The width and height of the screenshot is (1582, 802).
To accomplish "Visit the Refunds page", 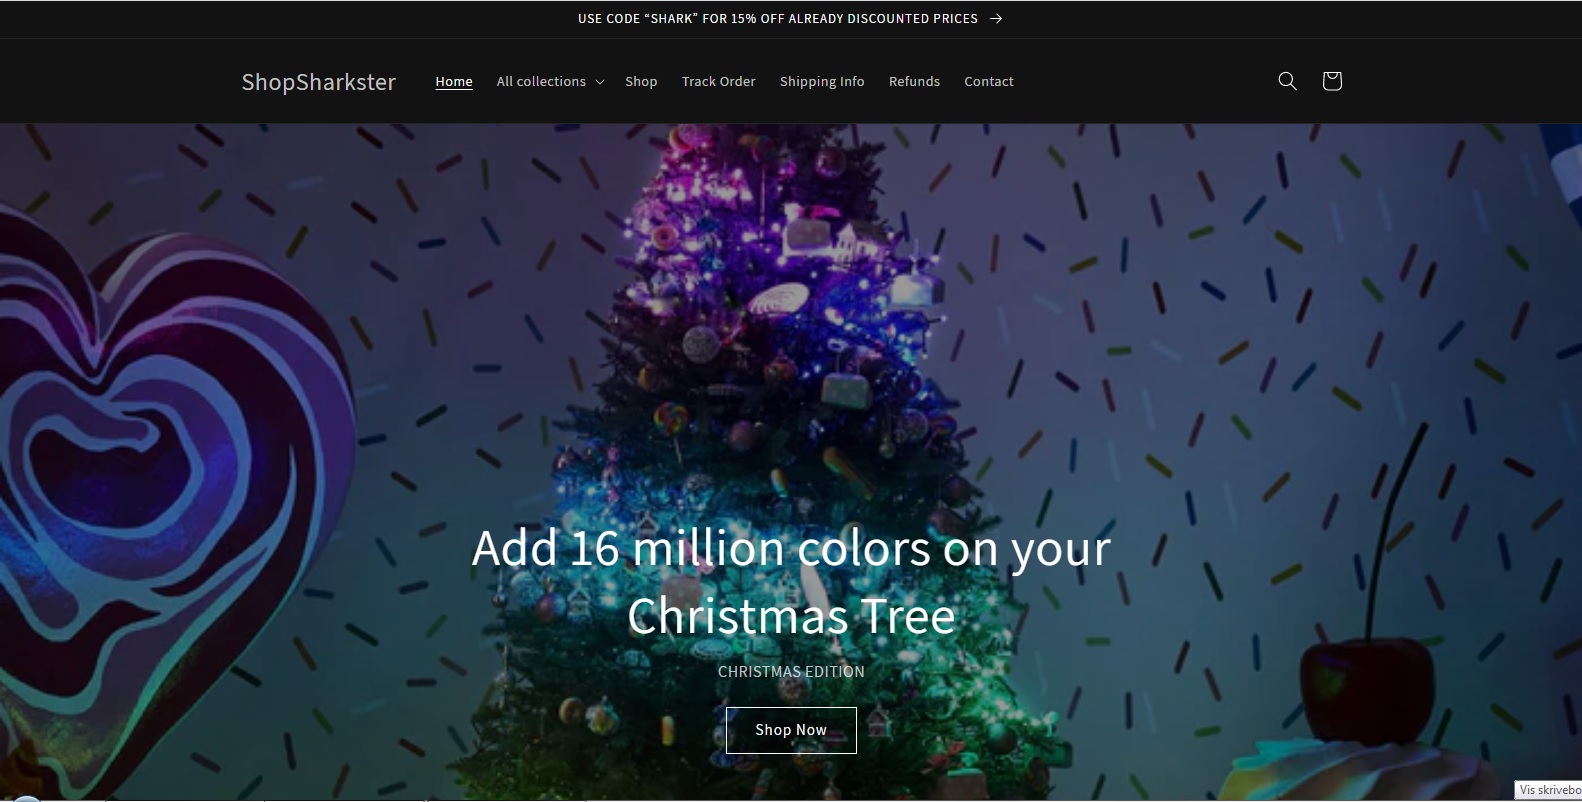I will click(x=914, y=82).
